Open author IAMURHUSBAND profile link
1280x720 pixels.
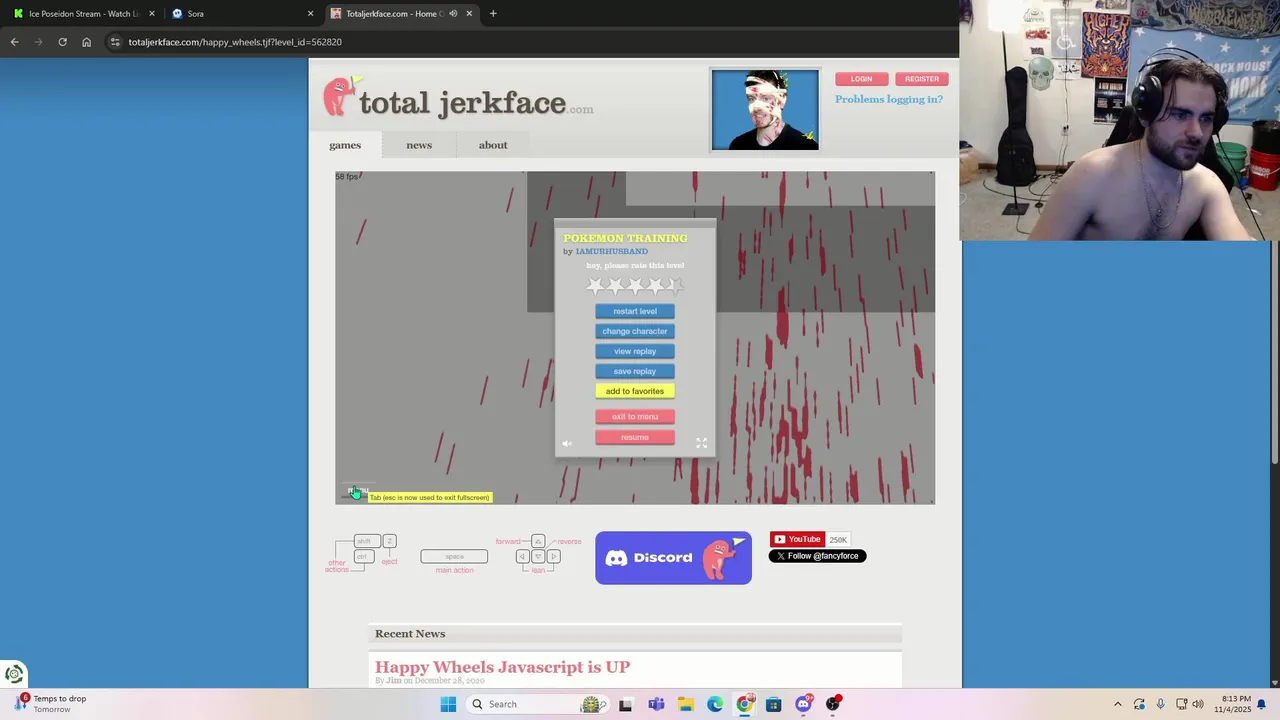pos(611,251)
